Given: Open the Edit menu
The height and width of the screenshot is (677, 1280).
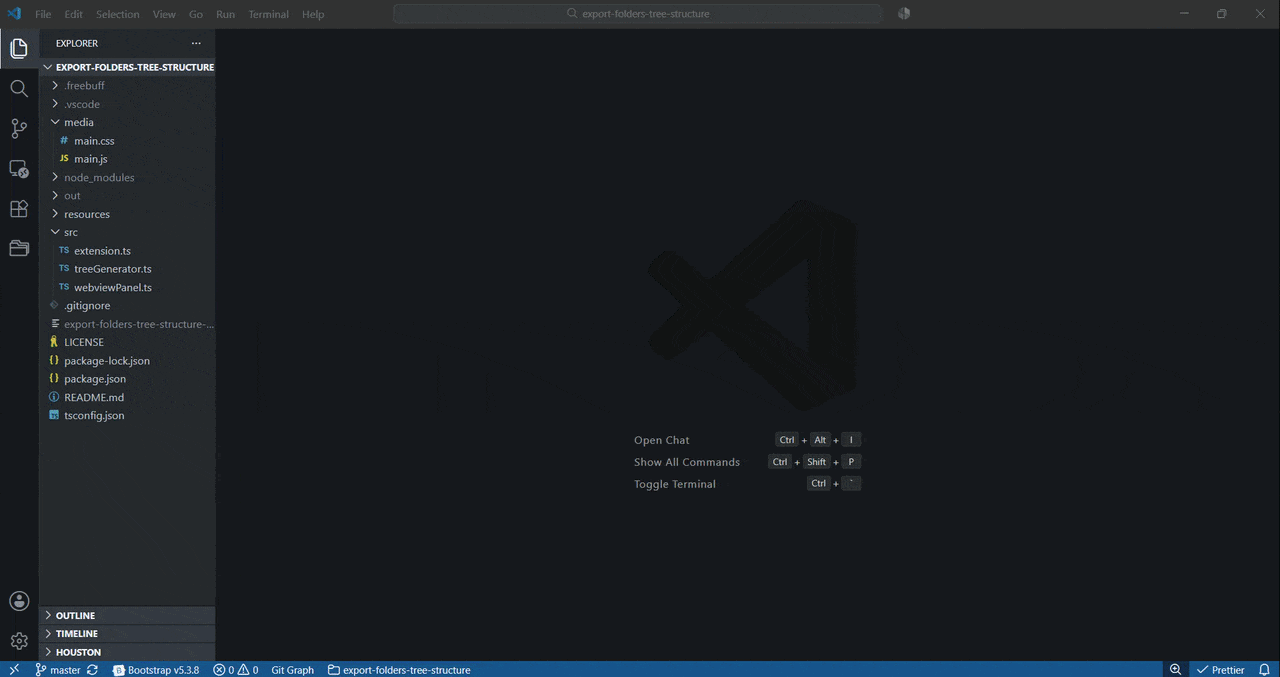Looking at the screenshot, I should click(74, 14).
